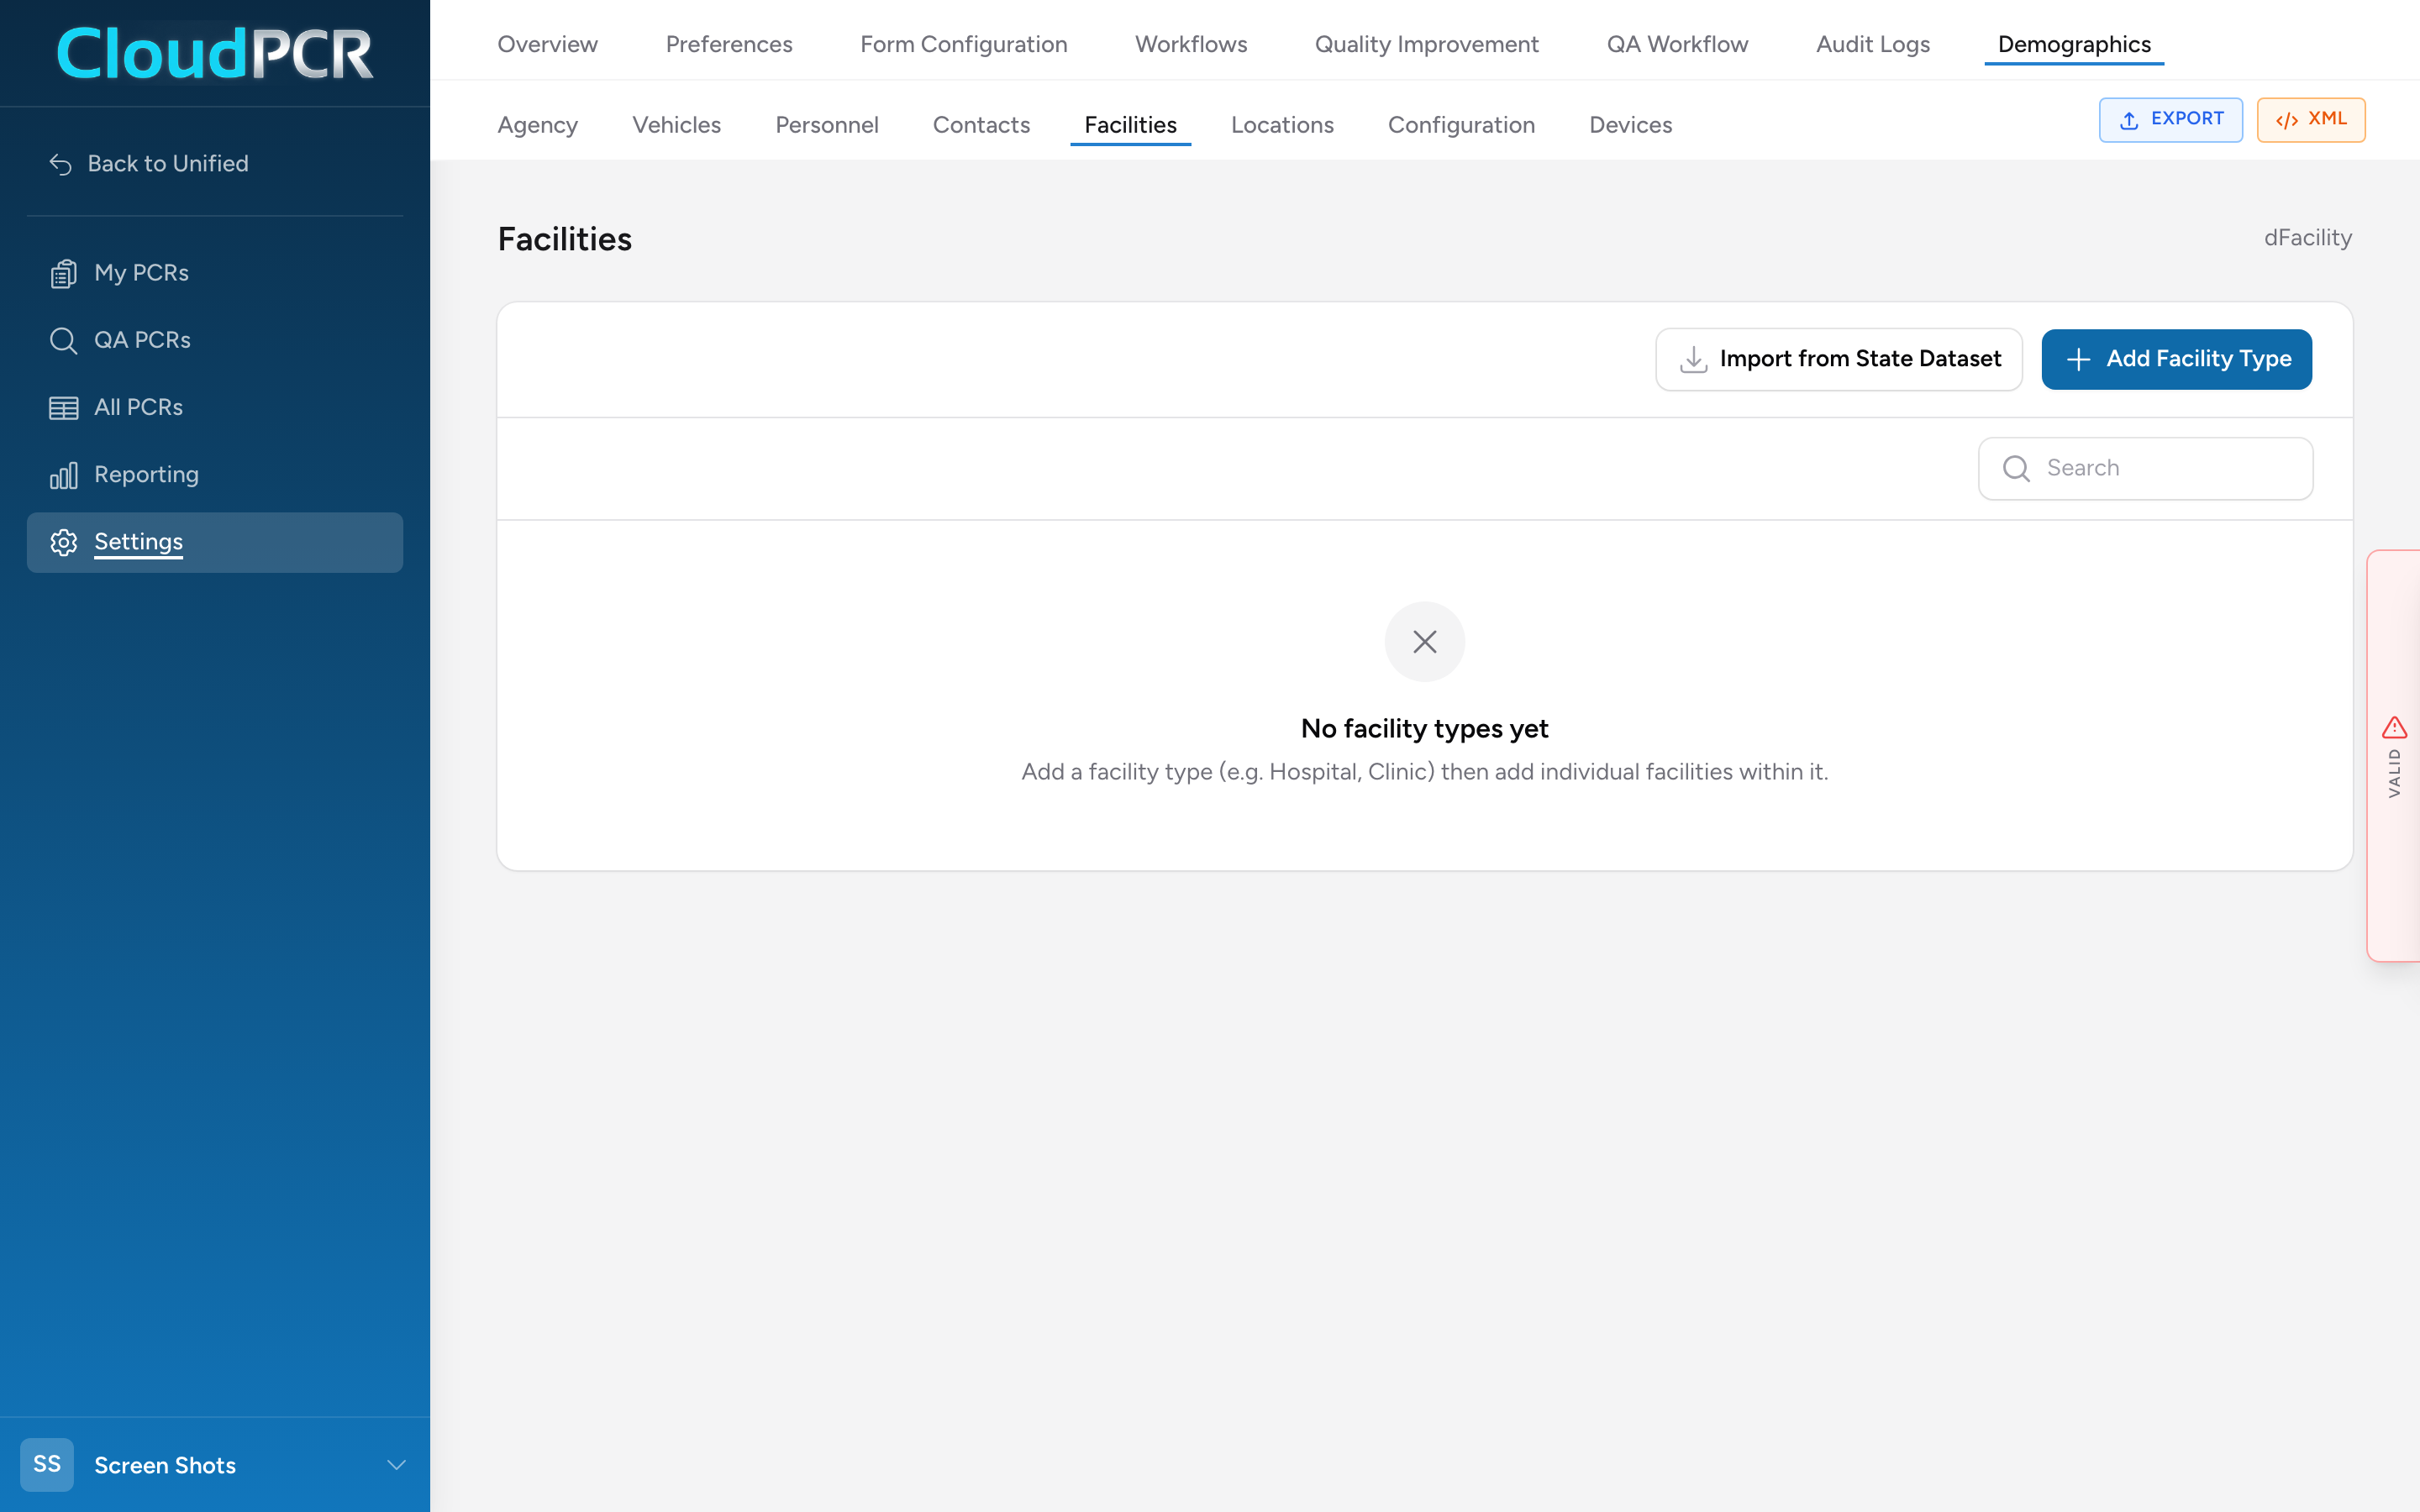2420x1512 pixels.
Task: Select the Facilities sub-tab
Action: click(x=1130, y=125)
